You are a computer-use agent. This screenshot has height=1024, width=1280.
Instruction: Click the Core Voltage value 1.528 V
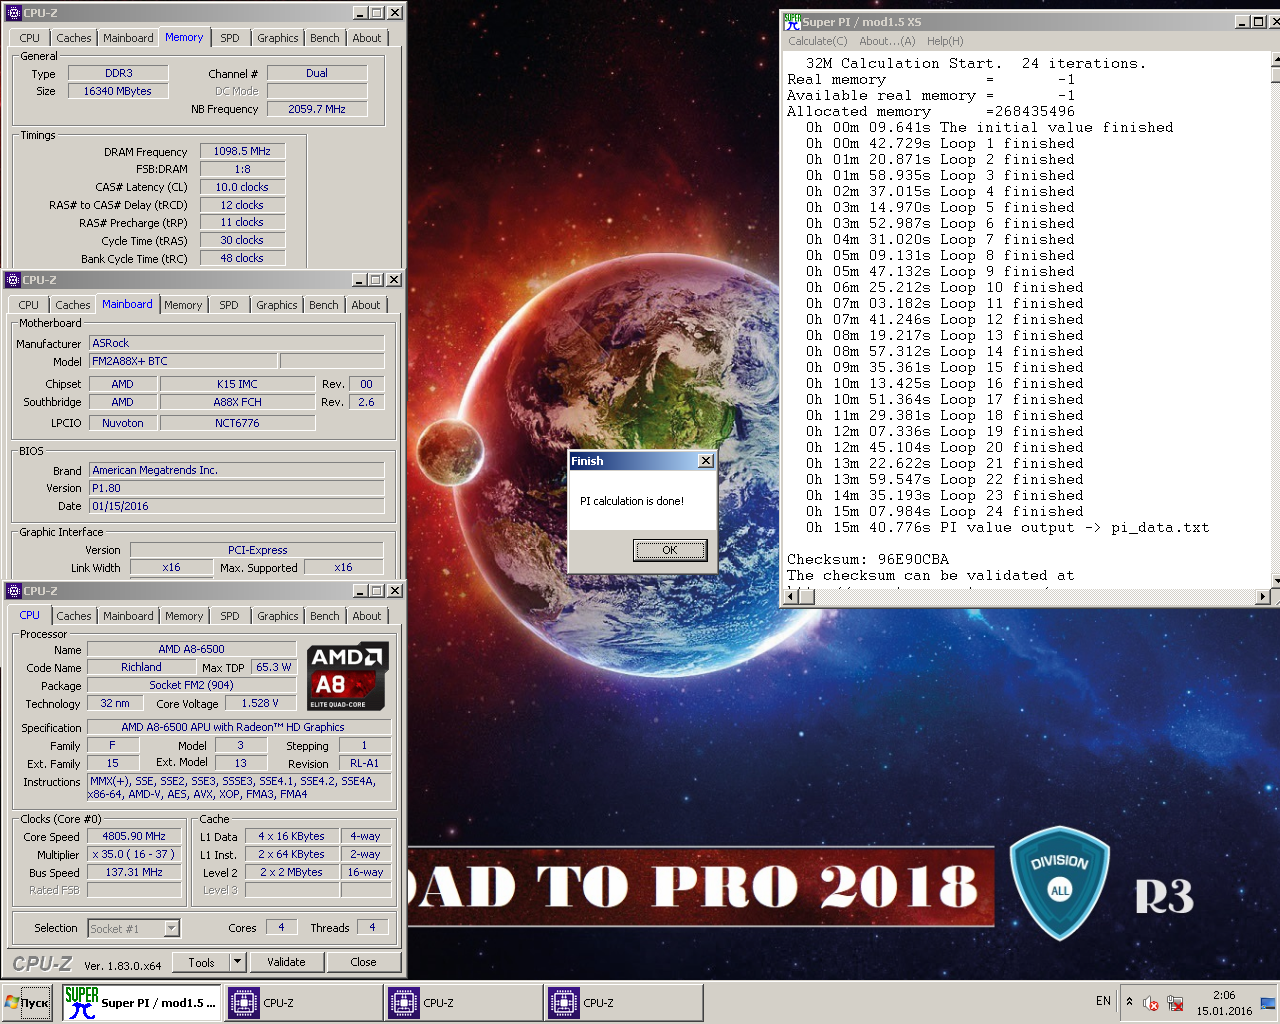tap(260, 703)
